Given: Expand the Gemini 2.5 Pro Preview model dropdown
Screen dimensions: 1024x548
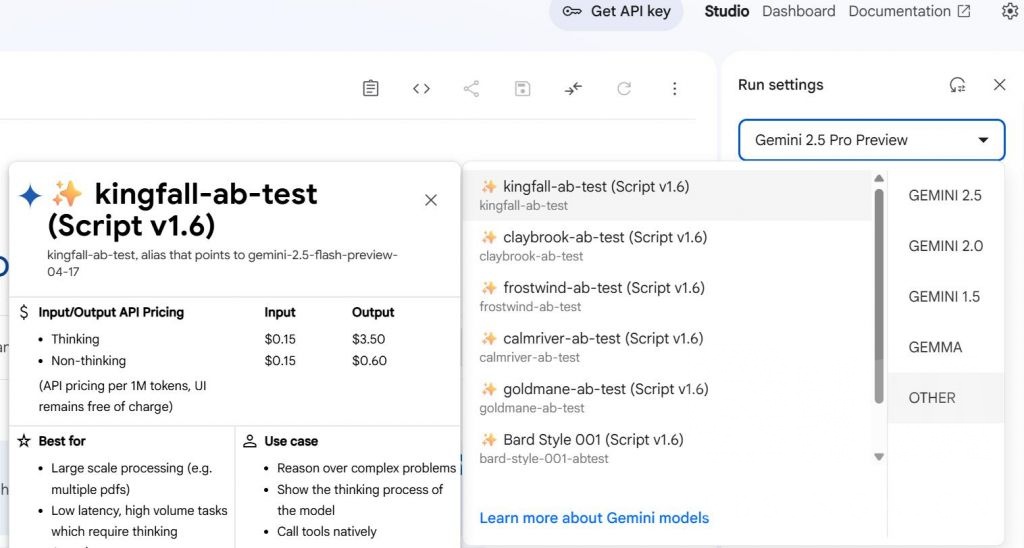Looking at the screenshot, I should pyautogui.click(x=871, y=140).
